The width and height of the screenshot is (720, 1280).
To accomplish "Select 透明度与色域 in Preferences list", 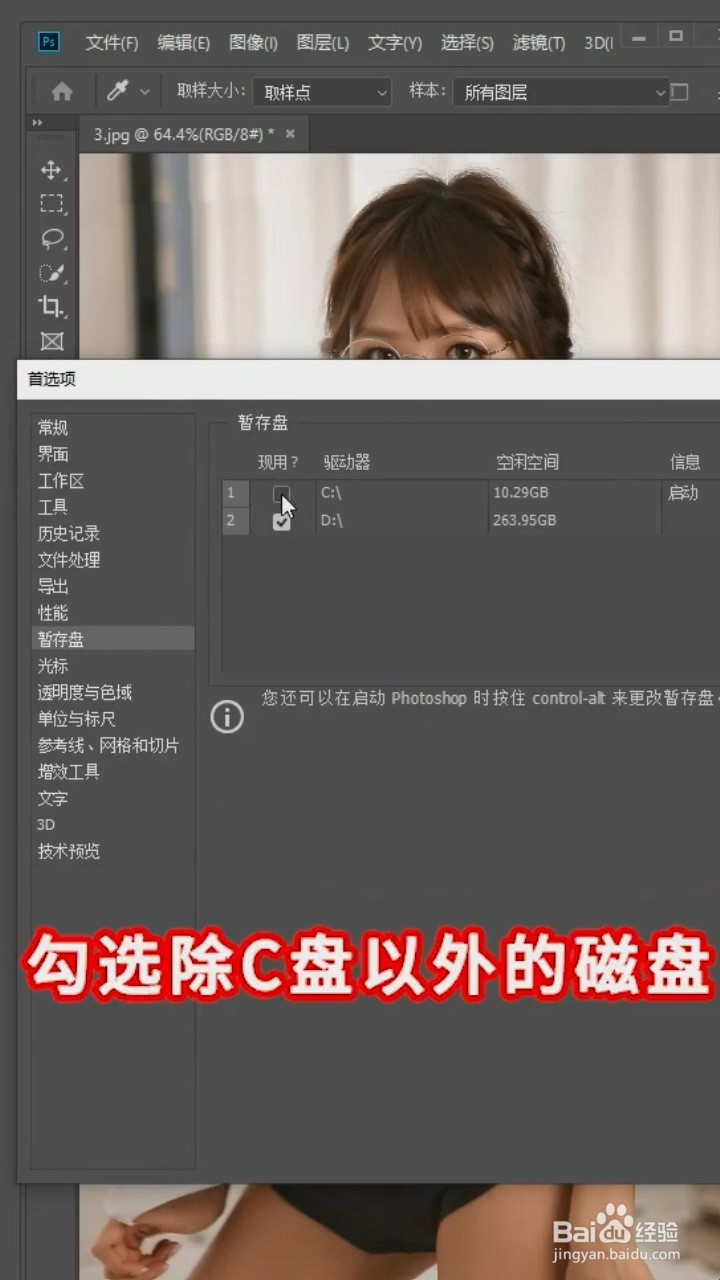I will pyautogui.click(x=85, y=692).
